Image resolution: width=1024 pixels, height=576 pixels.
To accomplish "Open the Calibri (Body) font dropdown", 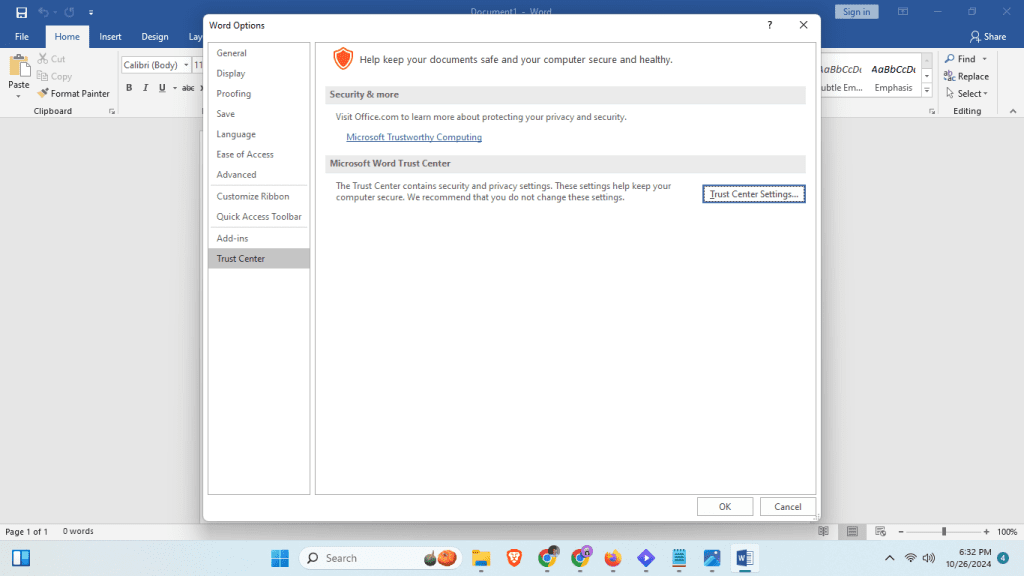I will click(x=186, y=65).
